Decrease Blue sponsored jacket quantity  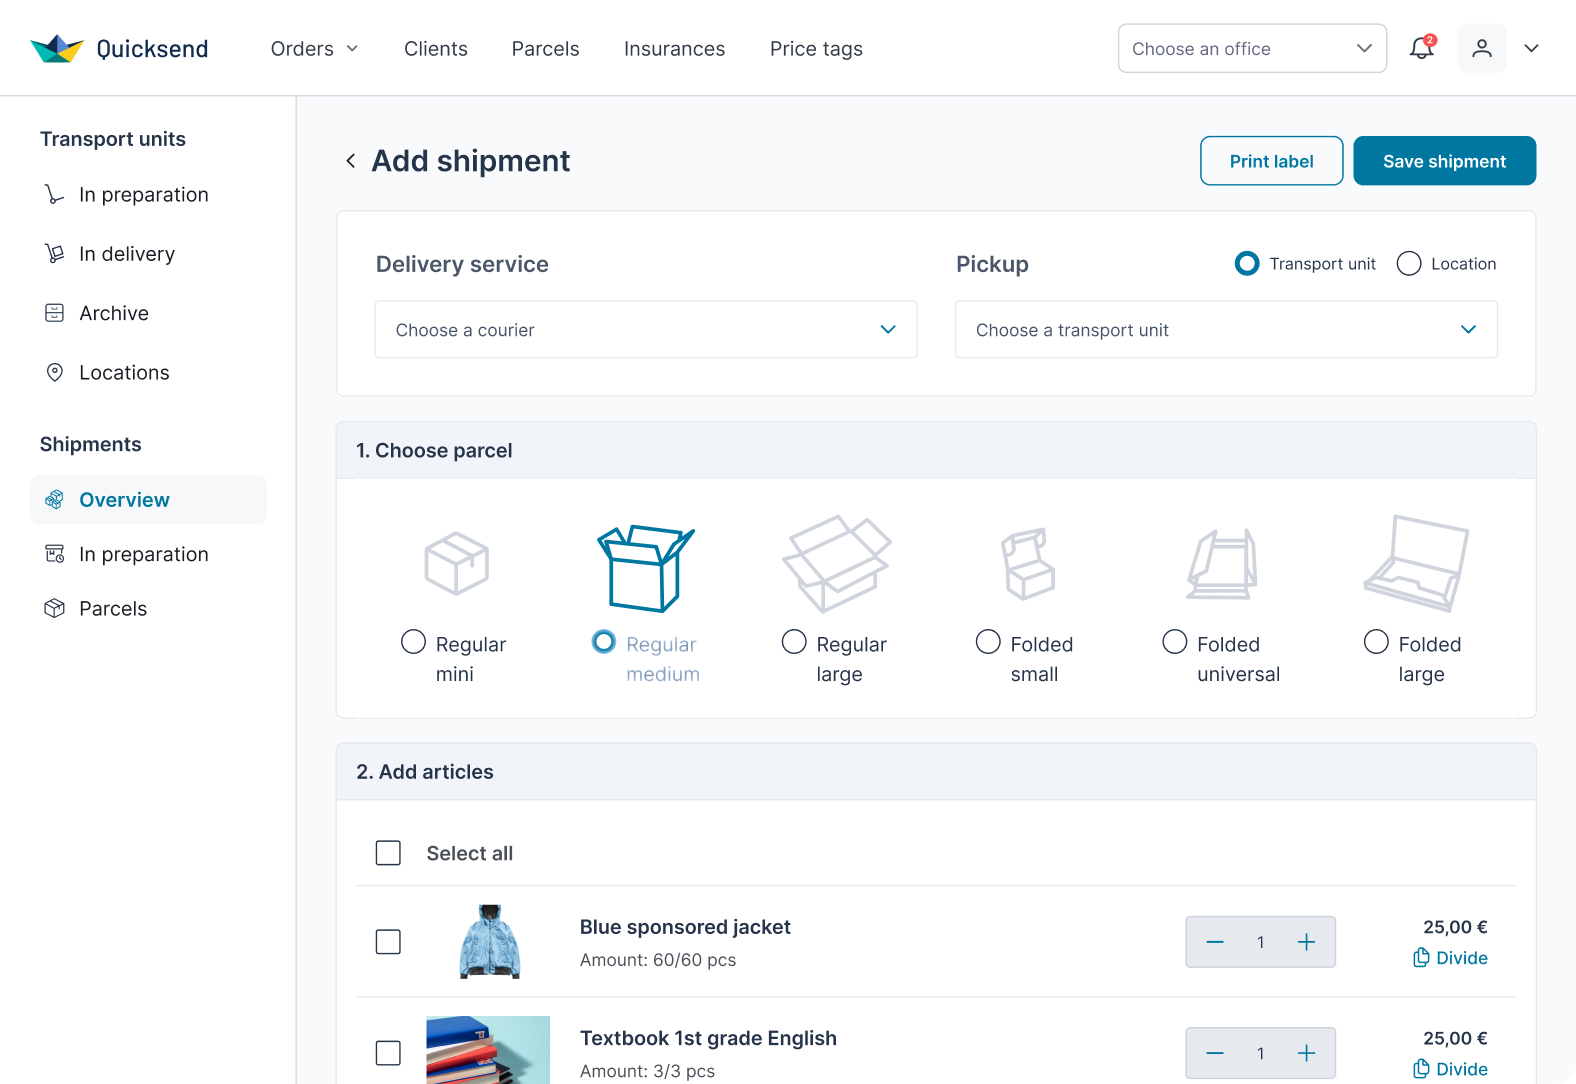[1215, 942]
